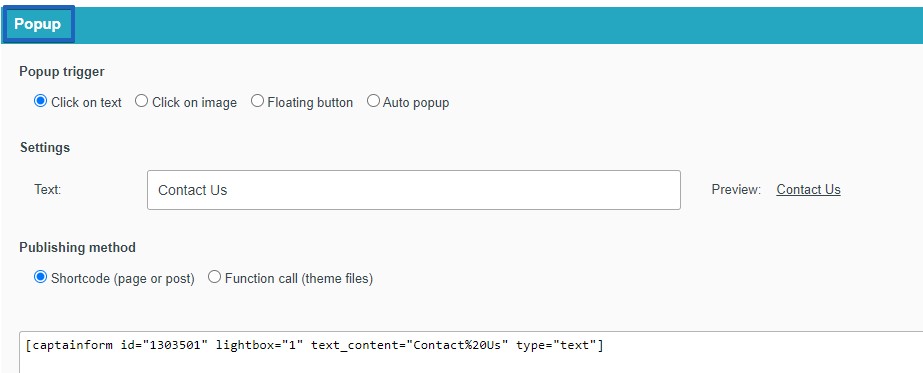Select Shortcode (page or post) method

(x=40, y=277)
